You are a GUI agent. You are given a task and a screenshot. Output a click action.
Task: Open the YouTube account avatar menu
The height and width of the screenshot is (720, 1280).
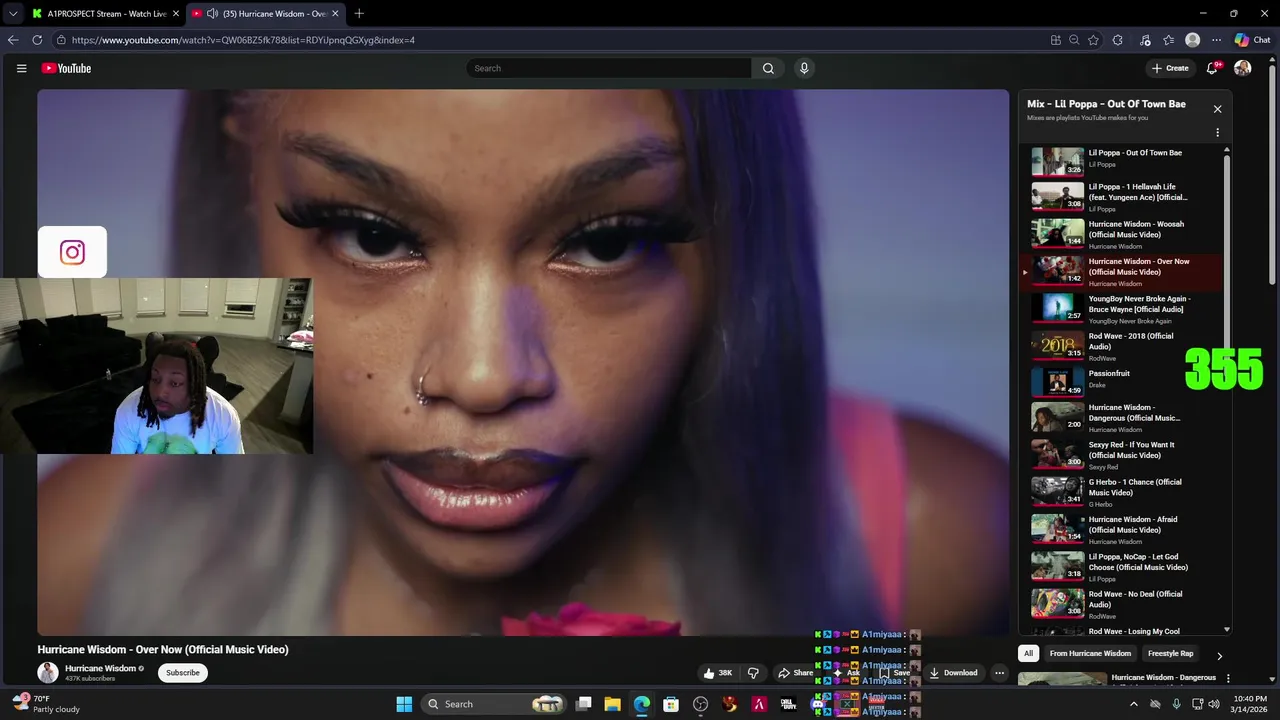(x=1243, y=68)
